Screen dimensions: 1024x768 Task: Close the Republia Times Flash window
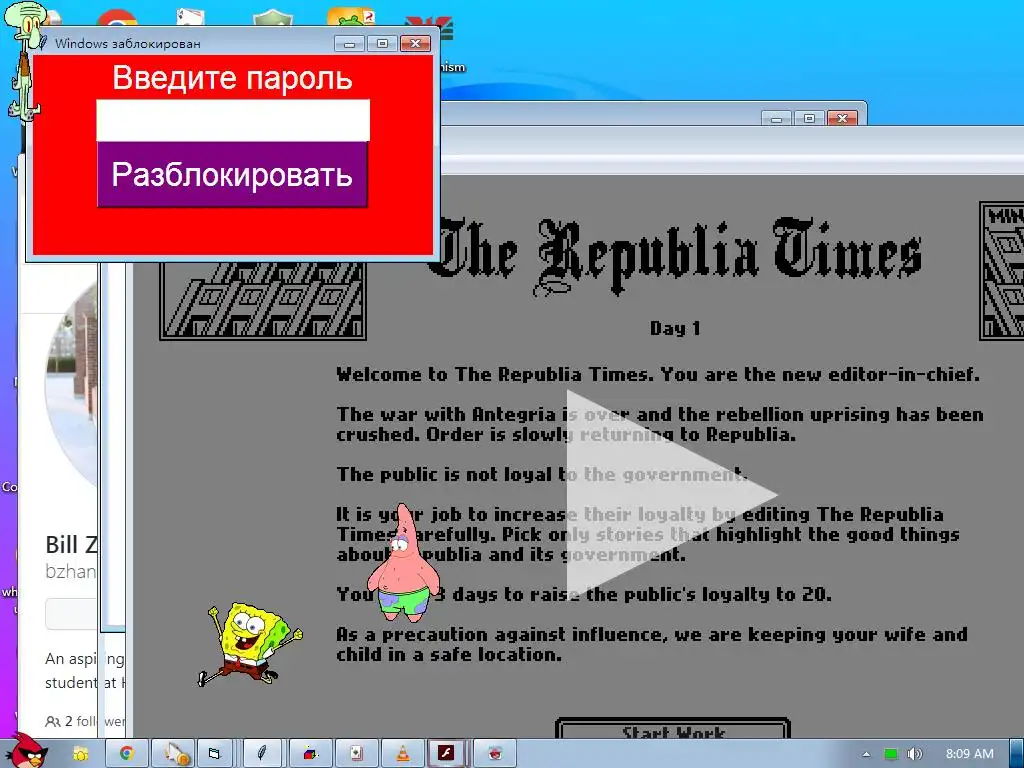(x=842, y=118)
